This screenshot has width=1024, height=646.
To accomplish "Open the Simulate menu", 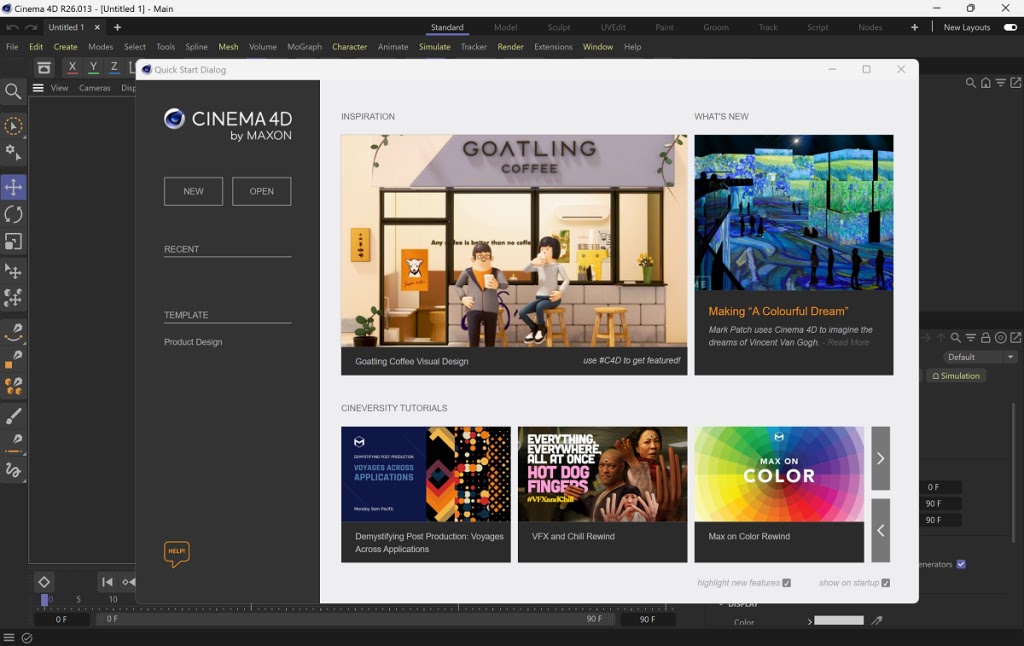I will 434,47.
